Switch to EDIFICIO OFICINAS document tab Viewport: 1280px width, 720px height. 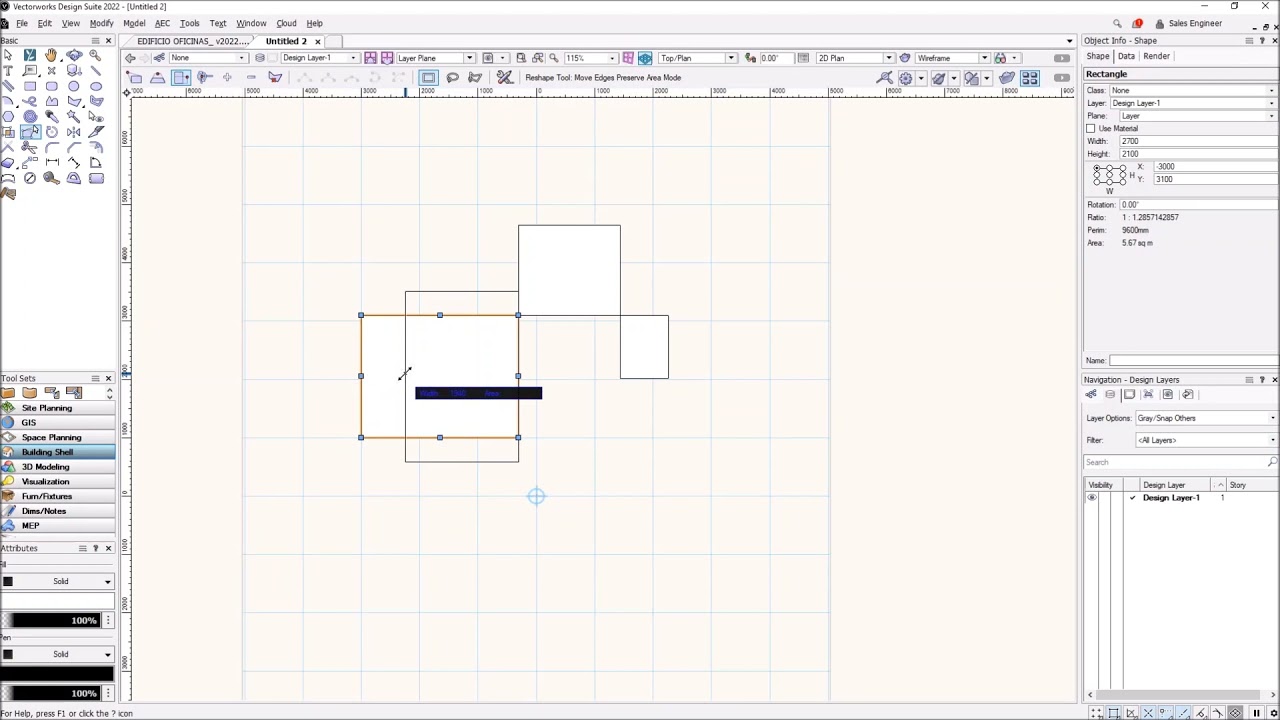click(193, 41)
